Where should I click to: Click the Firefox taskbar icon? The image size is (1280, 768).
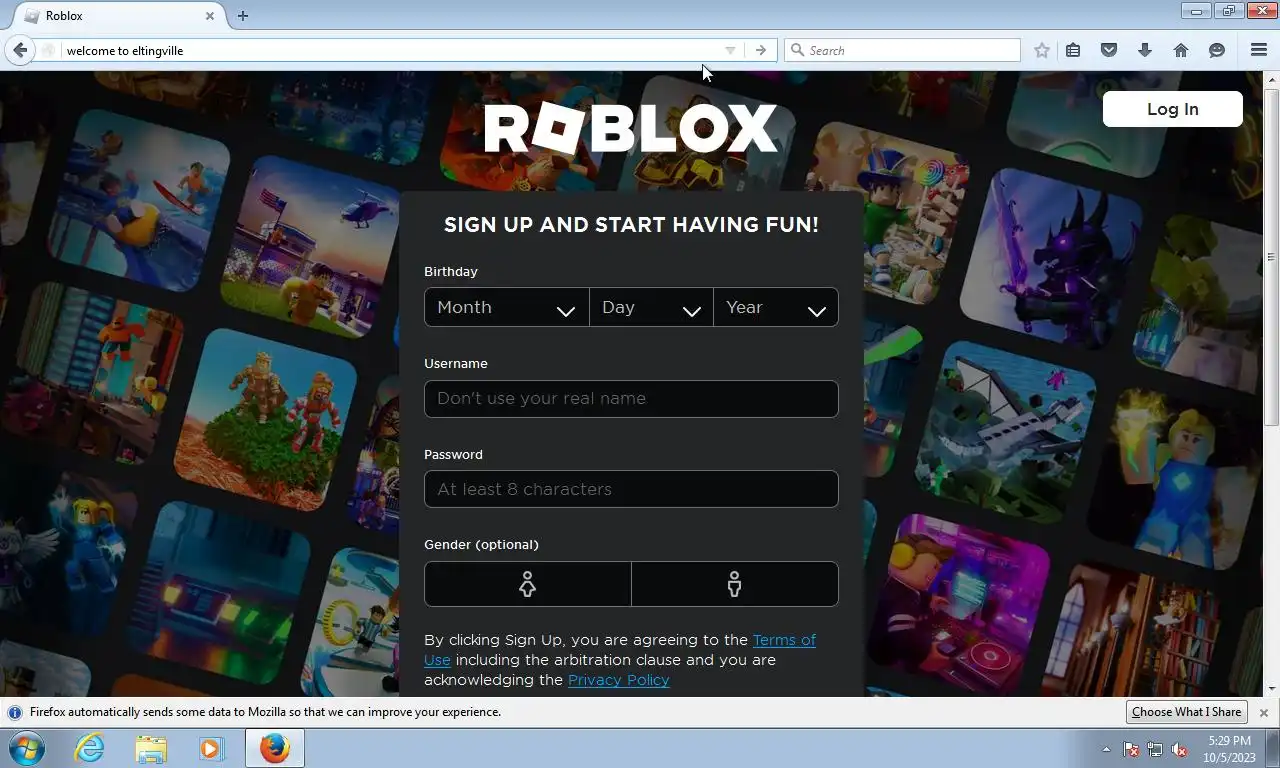pyautogui.click(x=275, y=748)
